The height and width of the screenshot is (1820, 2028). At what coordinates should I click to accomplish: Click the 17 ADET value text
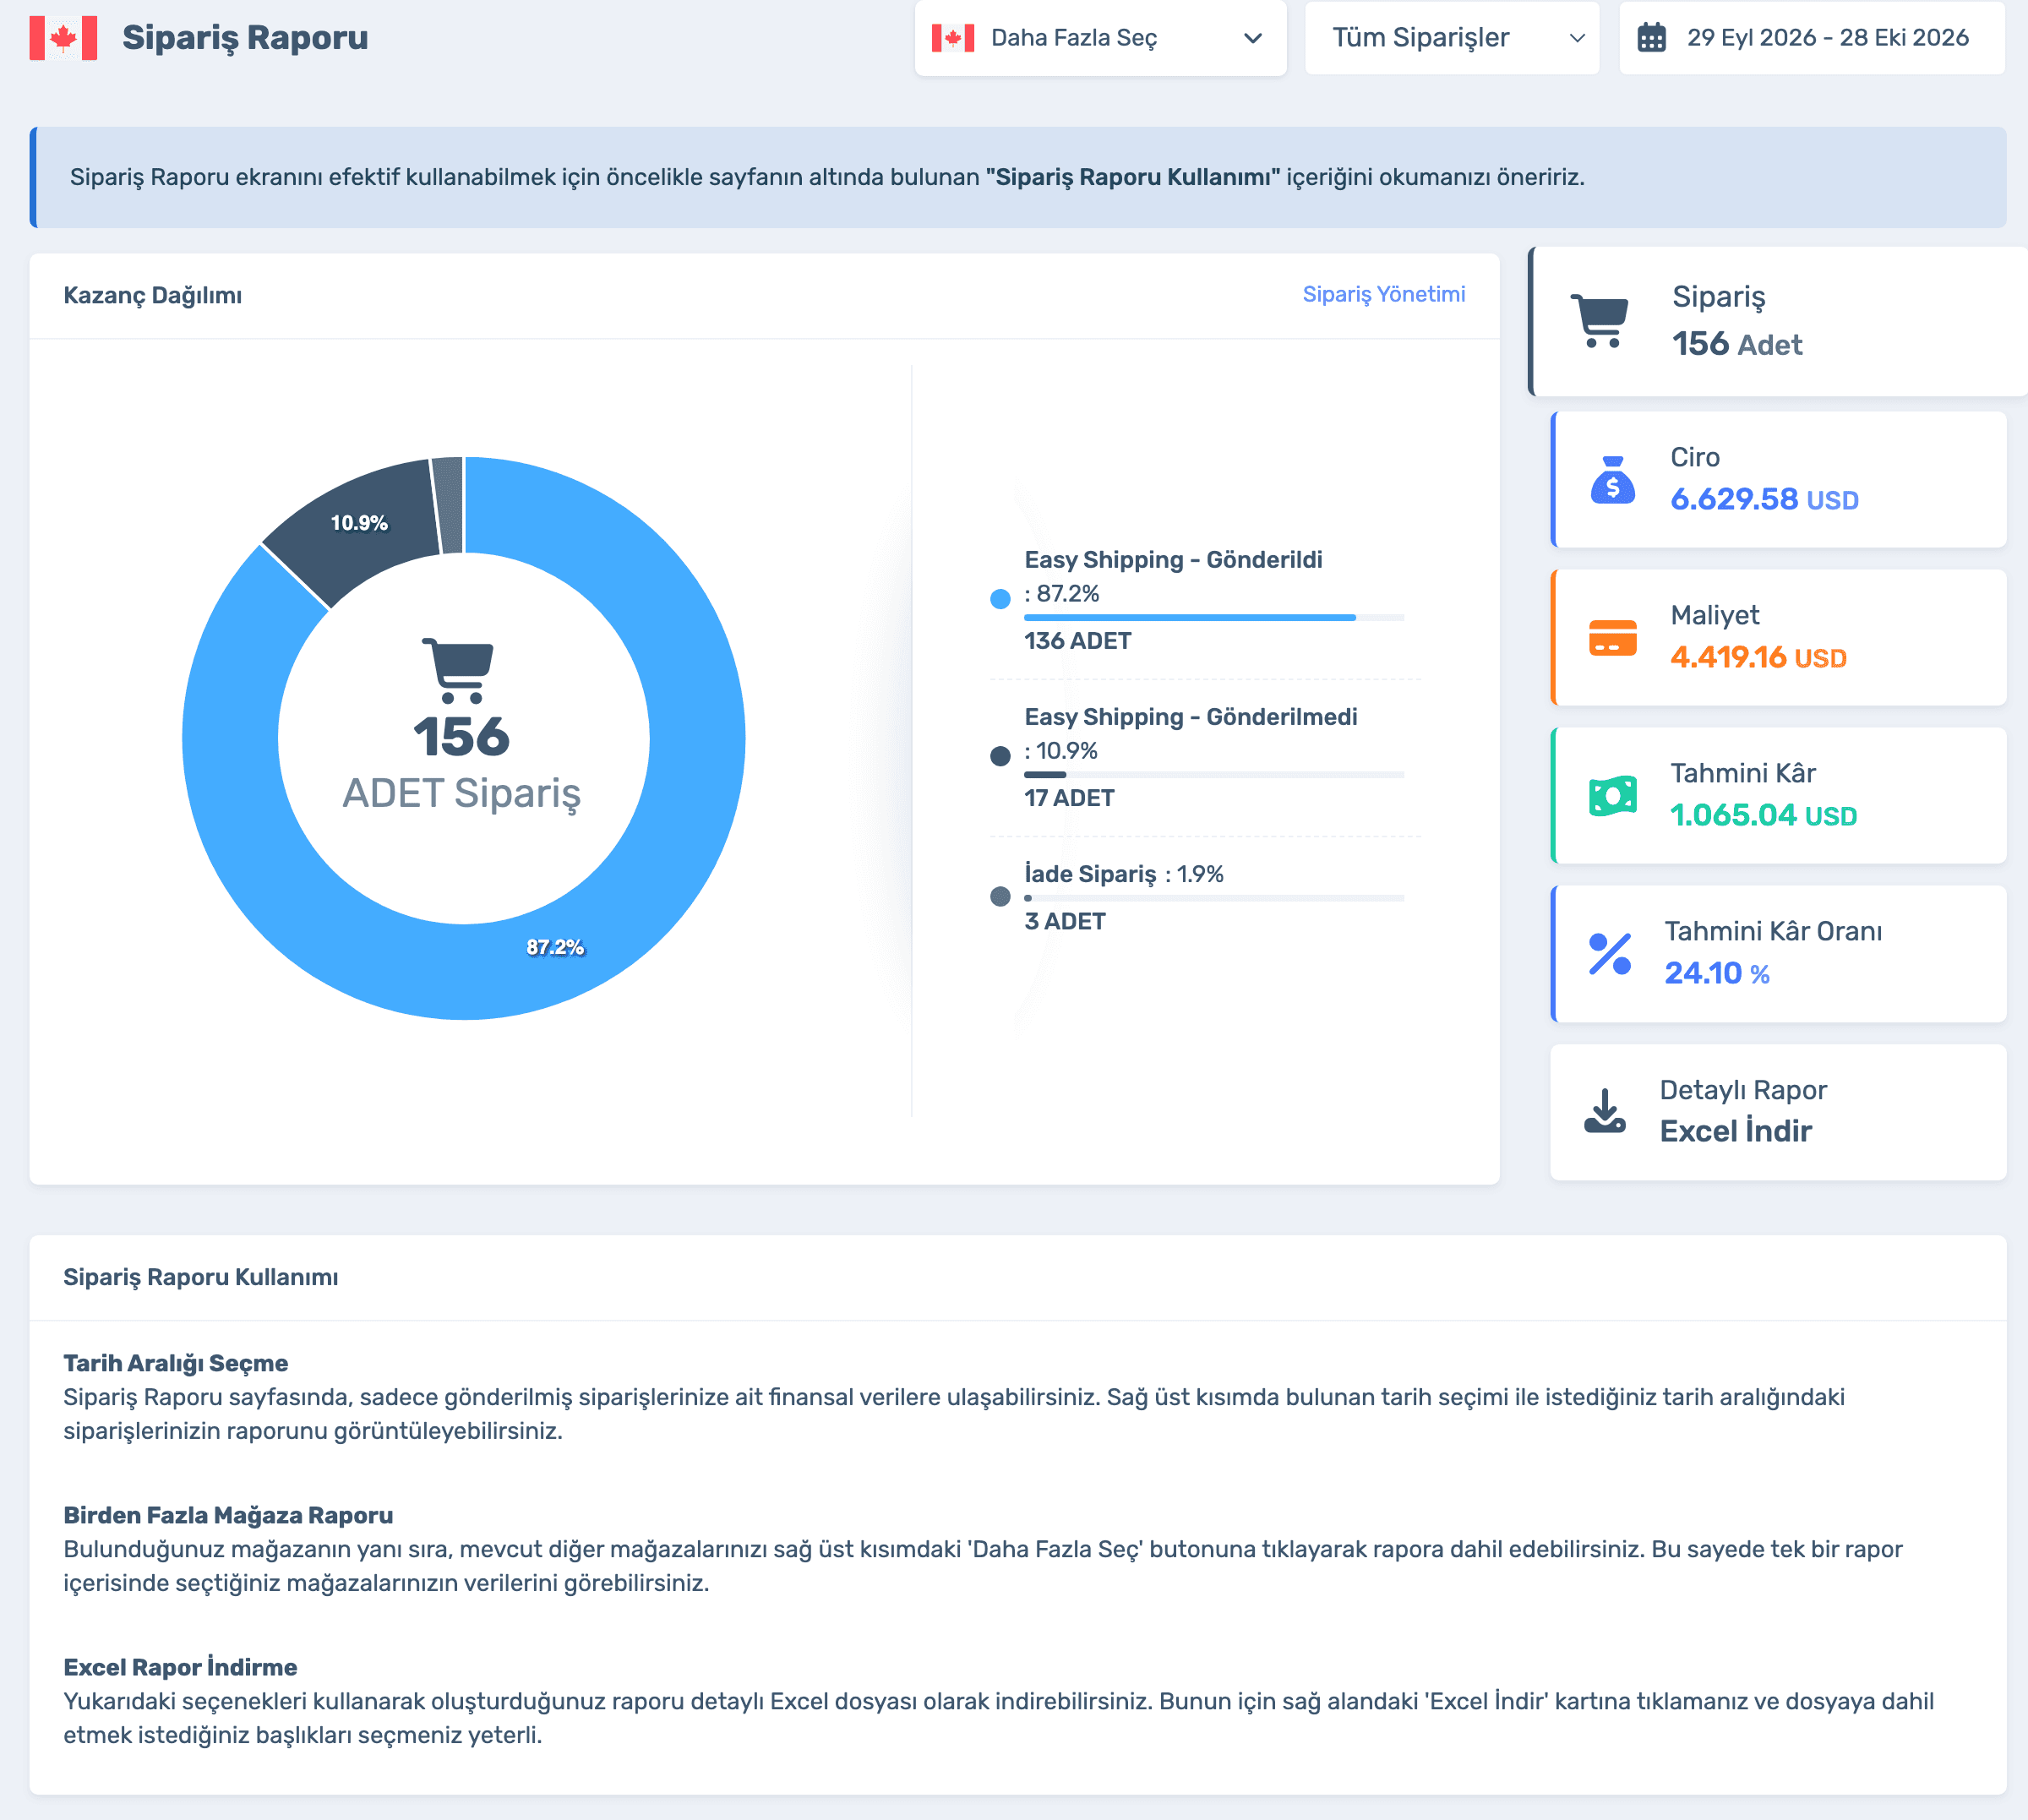click(1069, 798)
